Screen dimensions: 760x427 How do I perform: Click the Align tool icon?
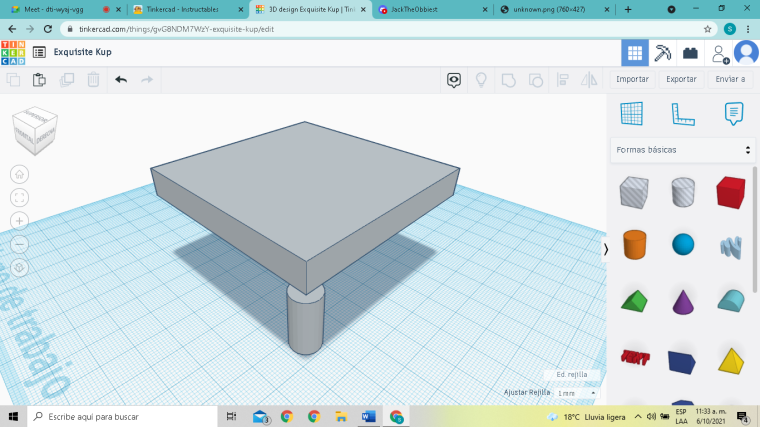coord(562,80)
